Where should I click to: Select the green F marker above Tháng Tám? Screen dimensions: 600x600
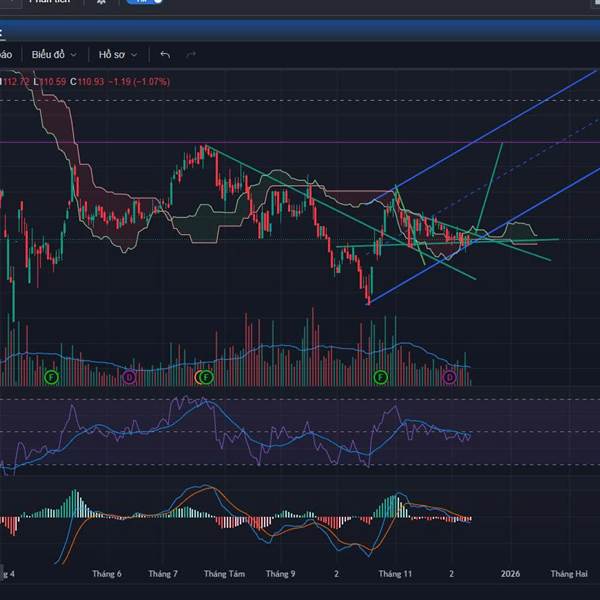[204, 377]
